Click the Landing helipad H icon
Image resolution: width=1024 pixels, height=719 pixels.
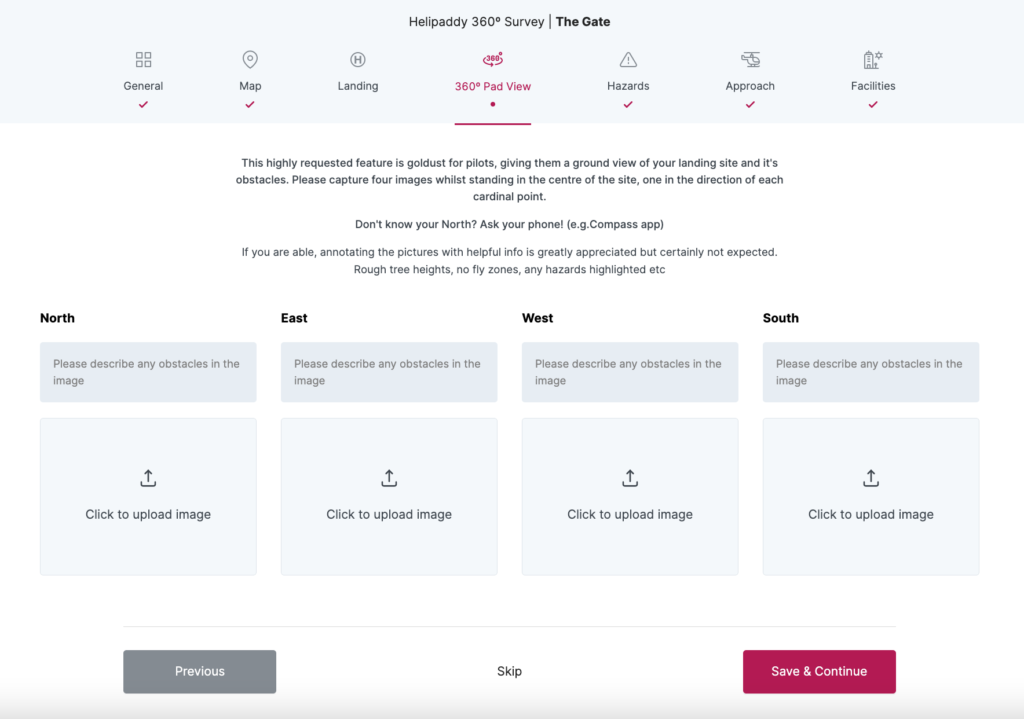point(358,60)
